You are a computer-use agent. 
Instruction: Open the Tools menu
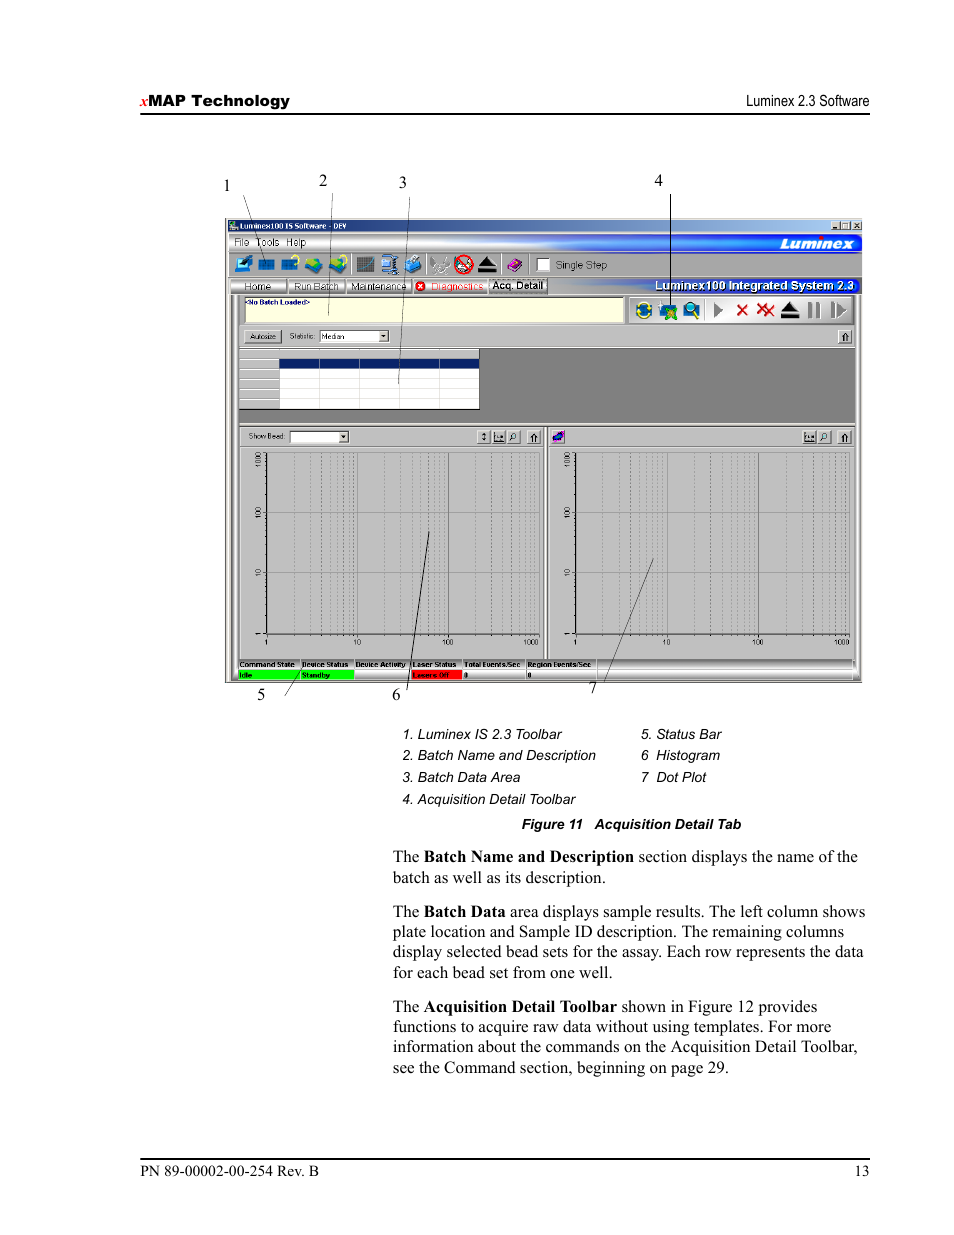pos(268,242)
